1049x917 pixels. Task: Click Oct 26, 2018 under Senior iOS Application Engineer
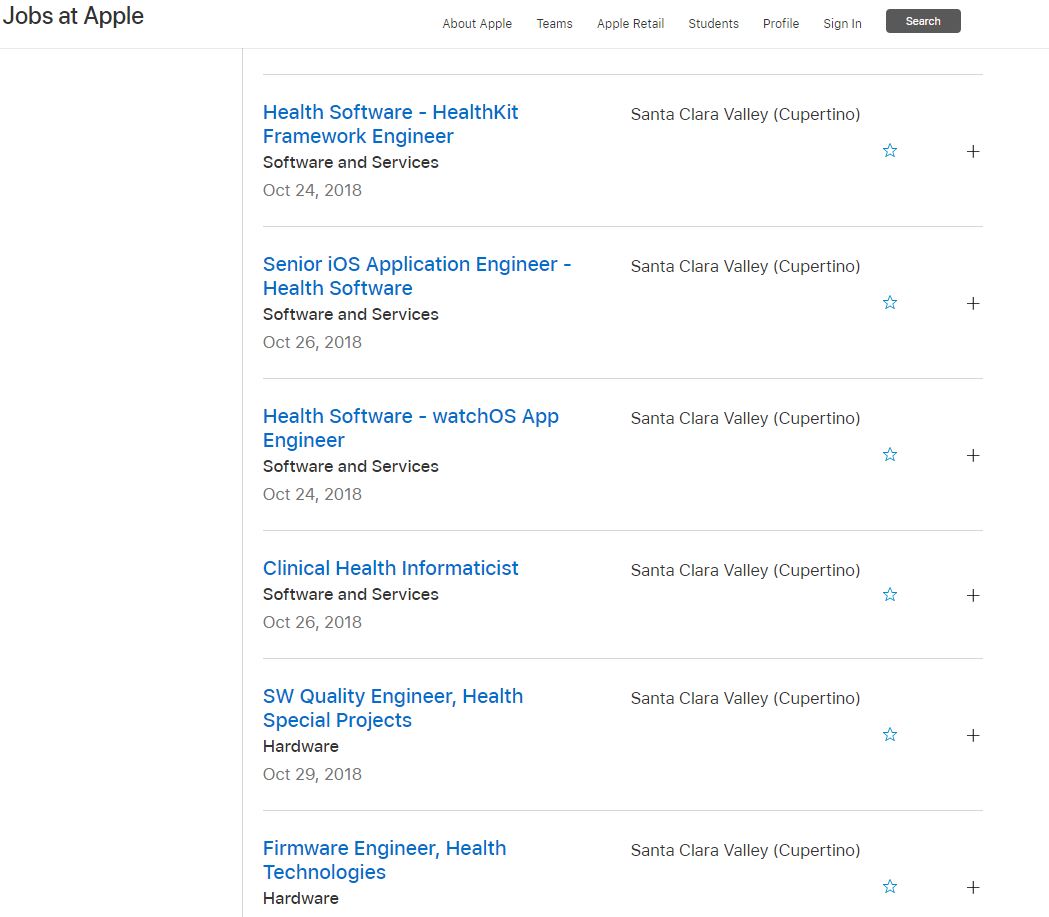click(x=312, y=342)
